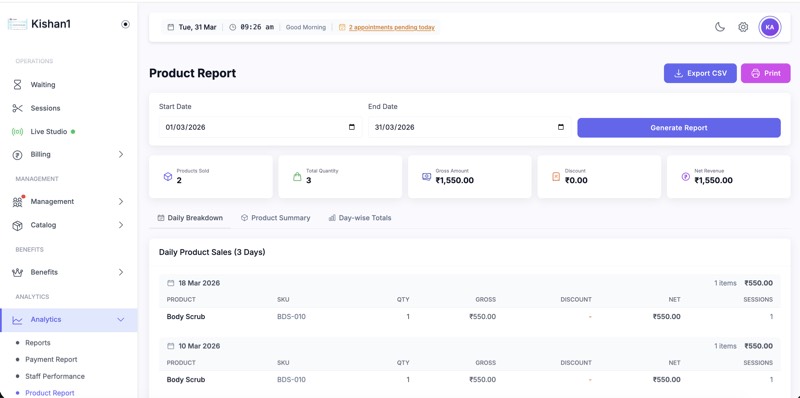Click the Export CSV button
800x398 pixels.
click(x=700, y=73)
